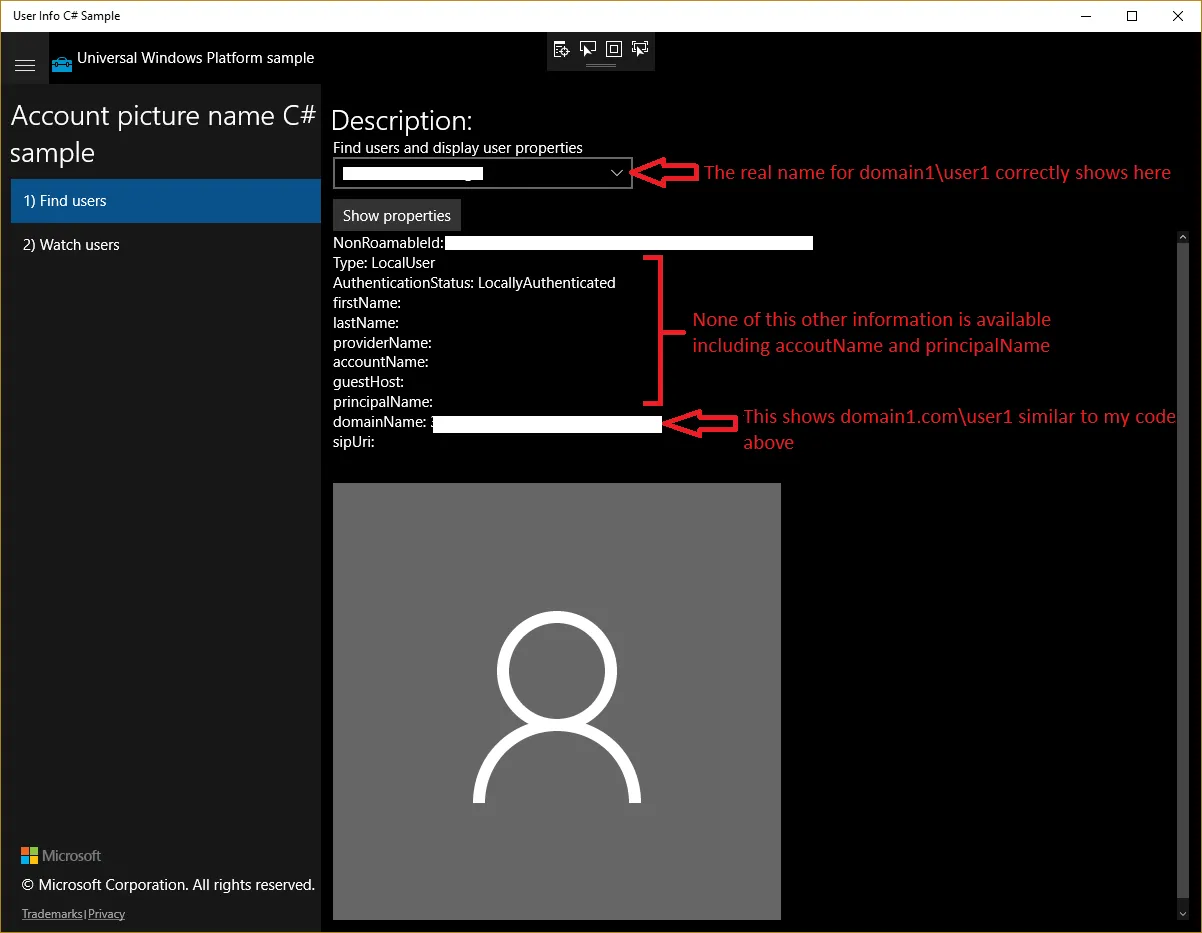Select the "2) Watch users" scenario
Screen dimensions: 1202x933
click(x=166, y=245)
